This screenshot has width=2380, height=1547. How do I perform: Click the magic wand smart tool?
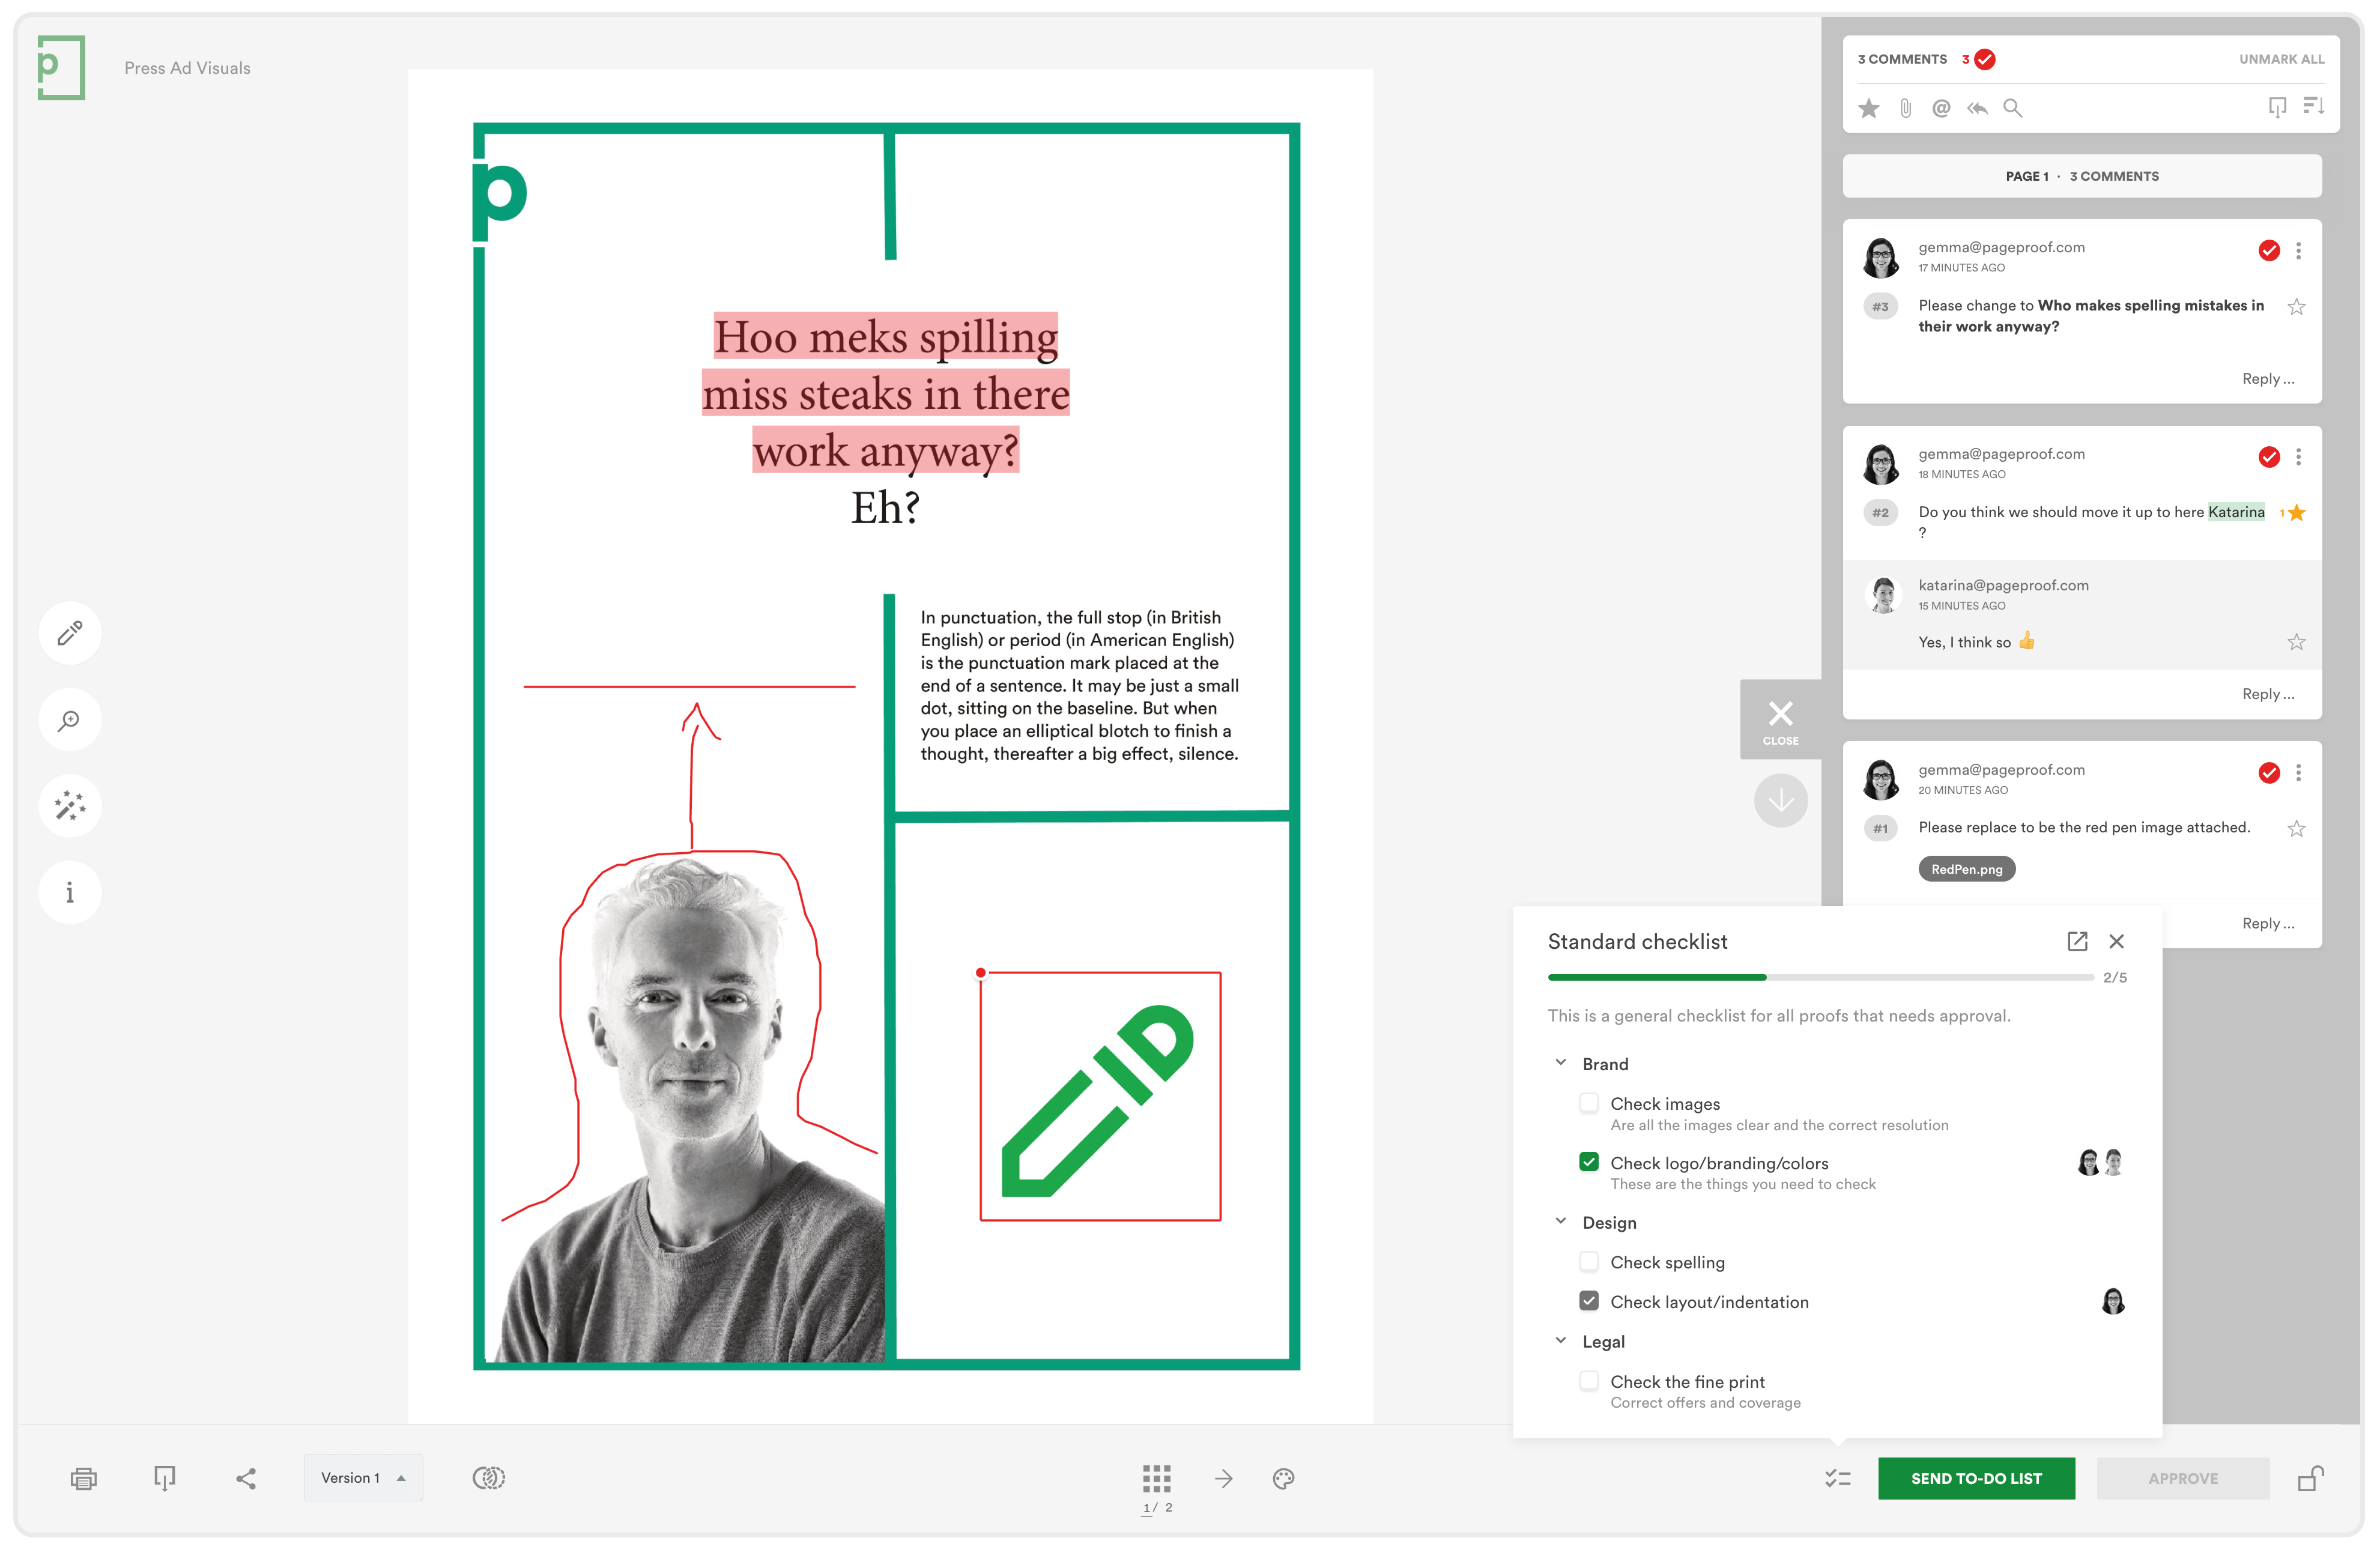(x=70, y=806)
